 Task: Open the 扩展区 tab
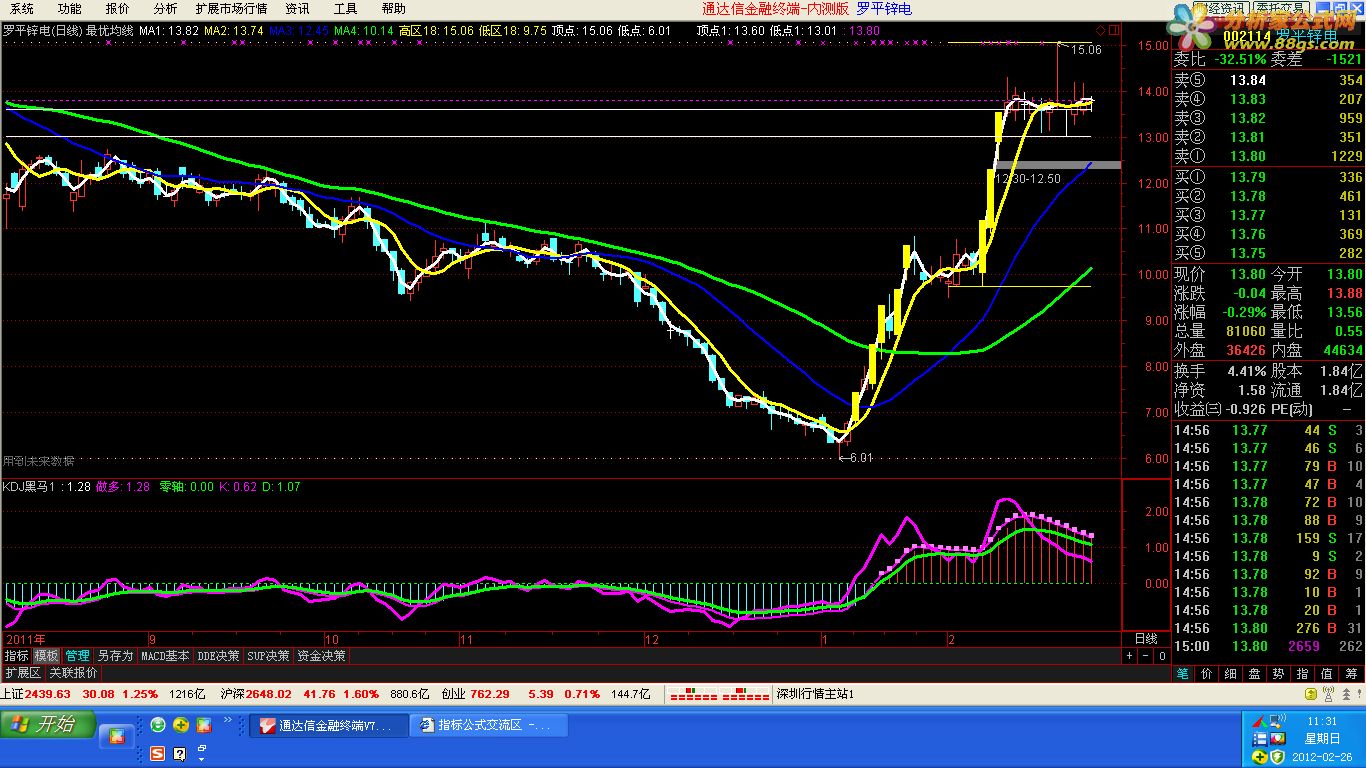tap(22, 673)
